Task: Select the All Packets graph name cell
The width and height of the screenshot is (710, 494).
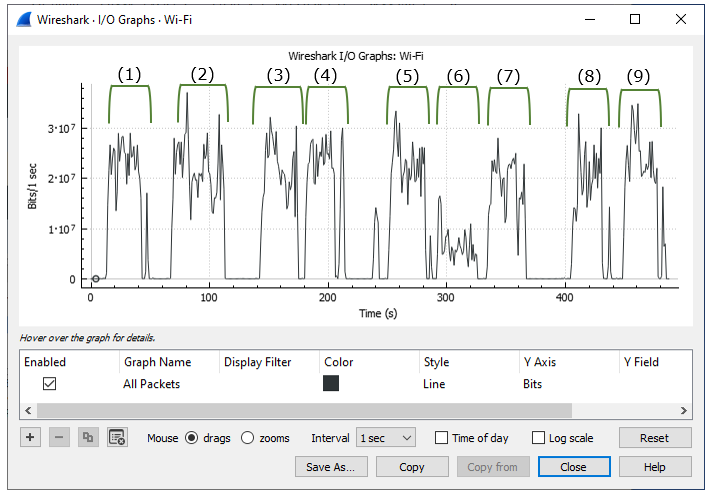Action: coord(152,384)
